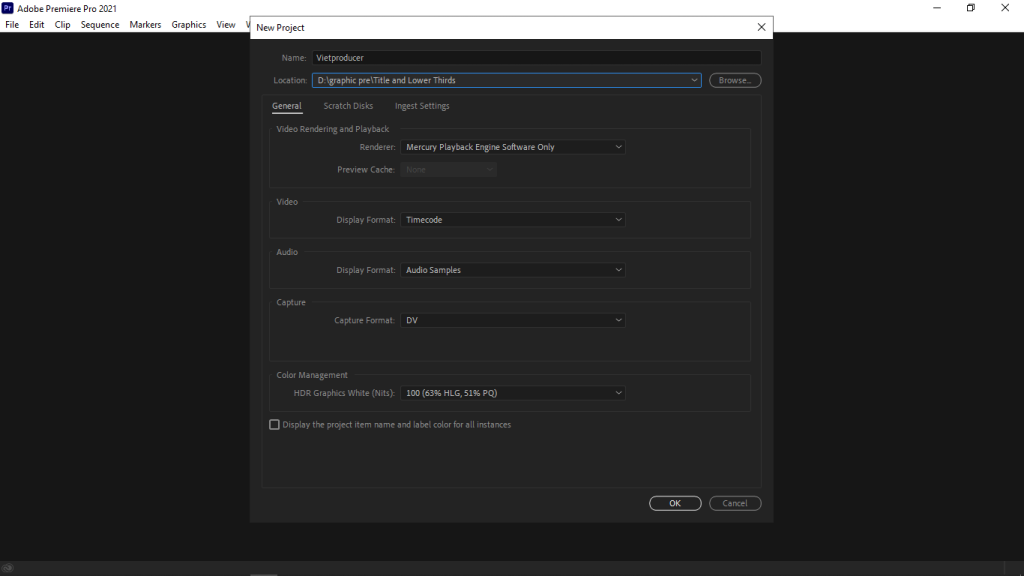1024x576 pixels.
Task: Switch to the Ingest Settings tab
Action: tap(422, 106)
